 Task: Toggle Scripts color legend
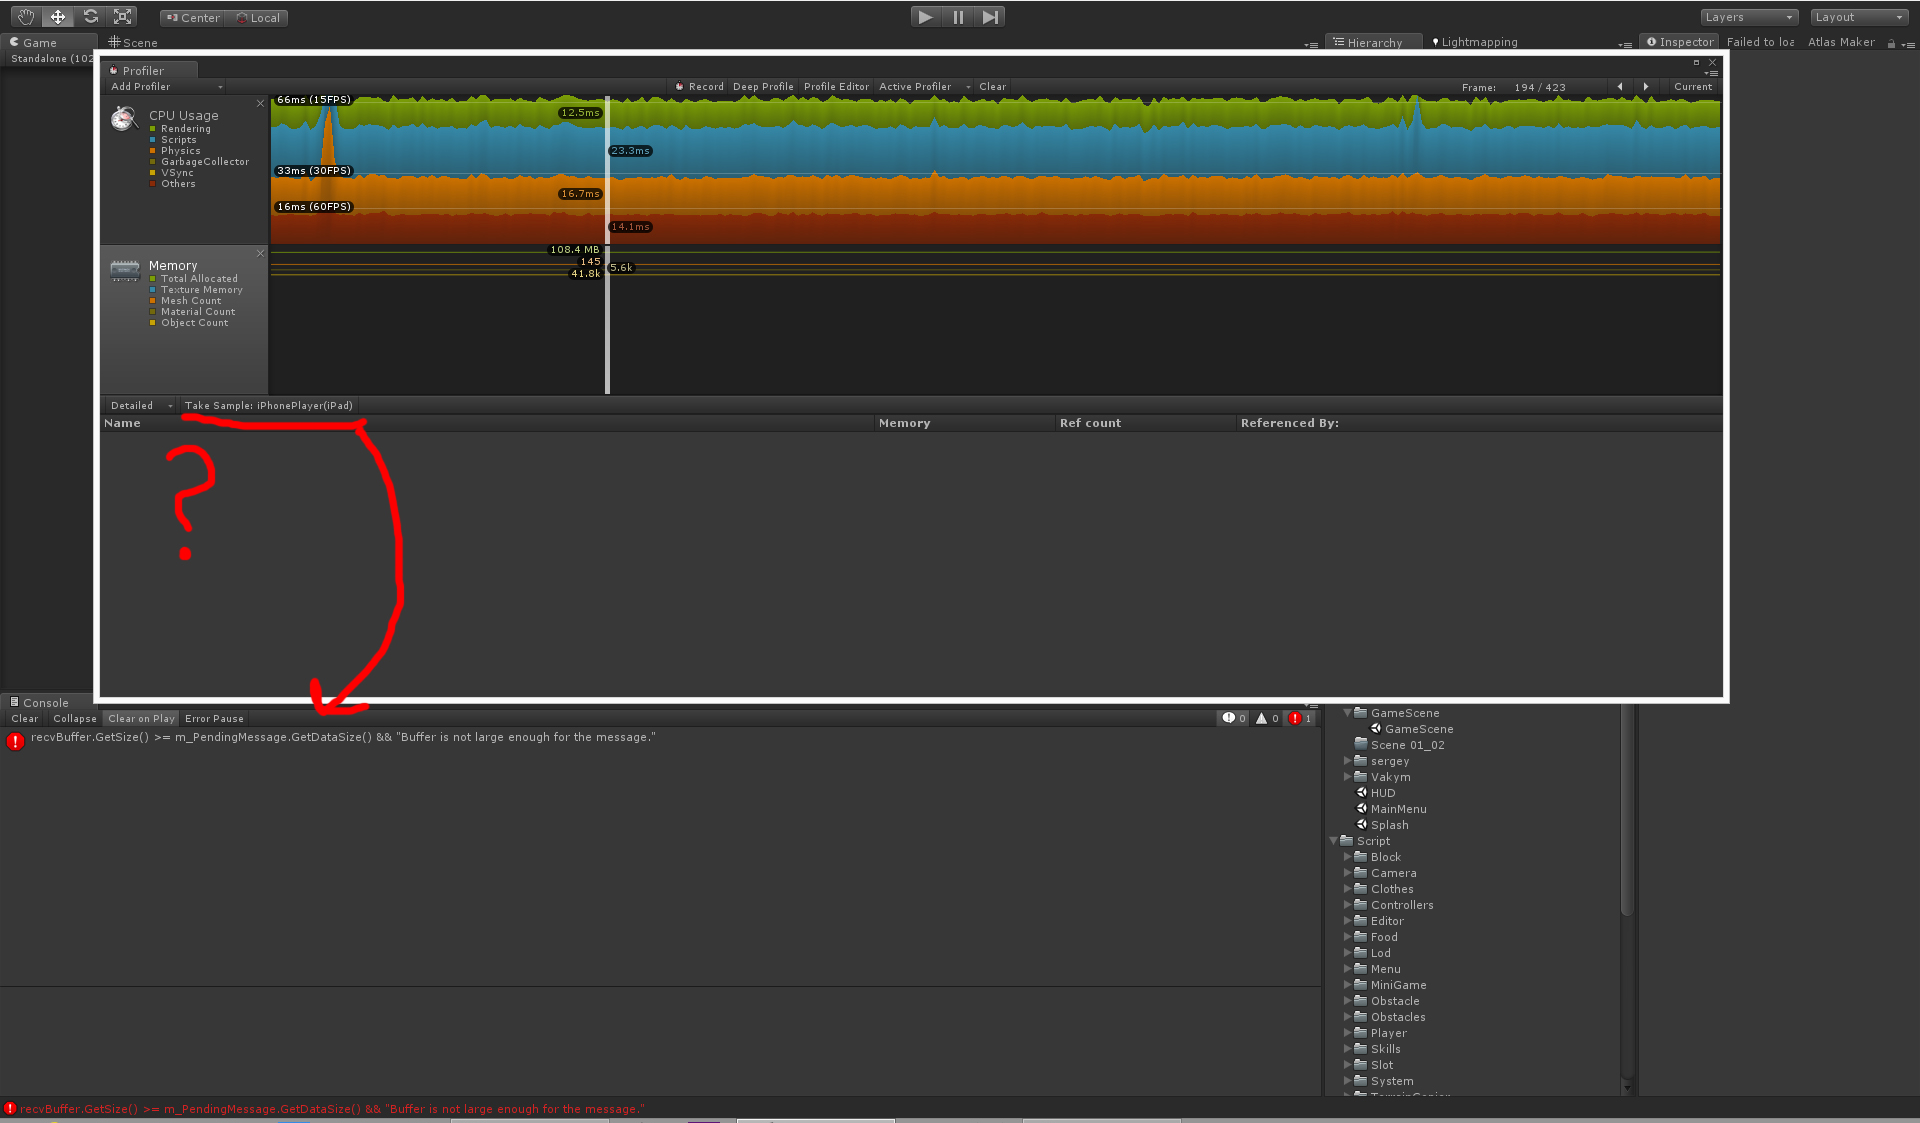(x=153, y=140)
